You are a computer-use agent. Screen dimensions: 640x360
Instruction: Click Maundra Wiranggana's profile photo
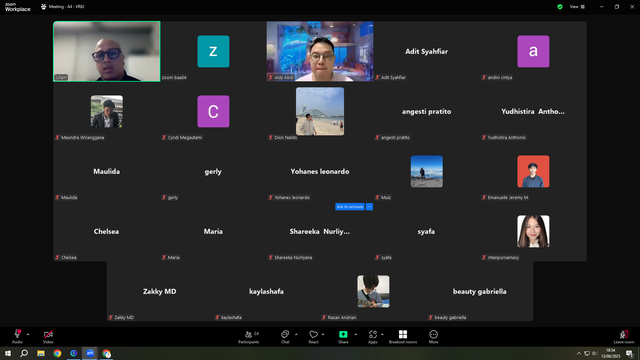107,111
